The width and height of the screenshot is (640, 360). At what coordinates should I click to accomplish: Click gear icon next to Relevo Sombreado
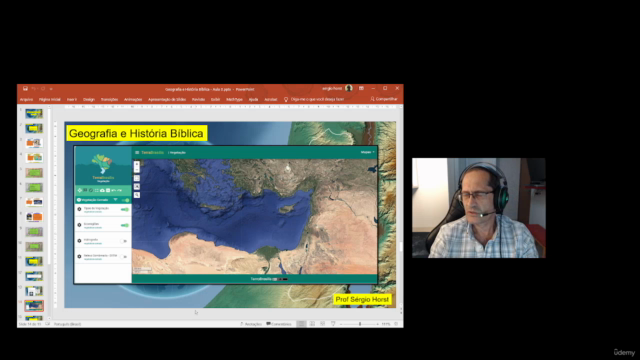[80, 256]
